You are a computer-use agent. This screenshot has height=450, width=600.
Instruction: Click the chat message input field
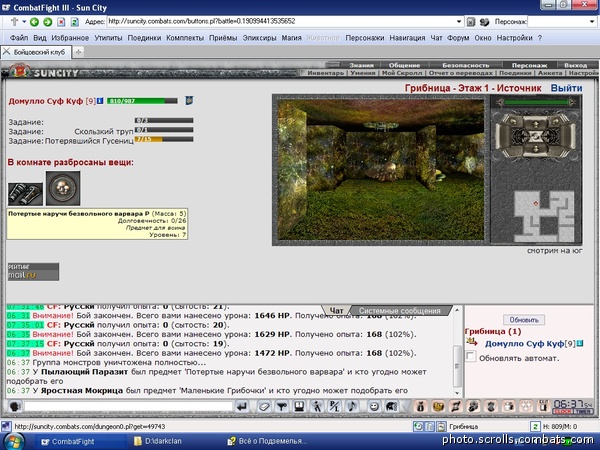(128, 406)
